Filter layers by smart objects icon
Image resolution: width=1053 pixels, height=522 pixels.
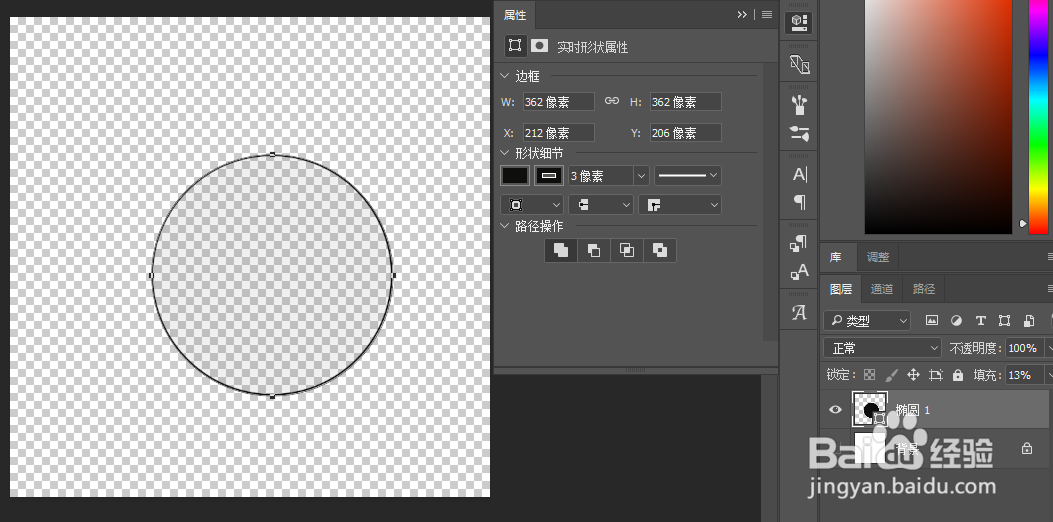pos(1029,320)
